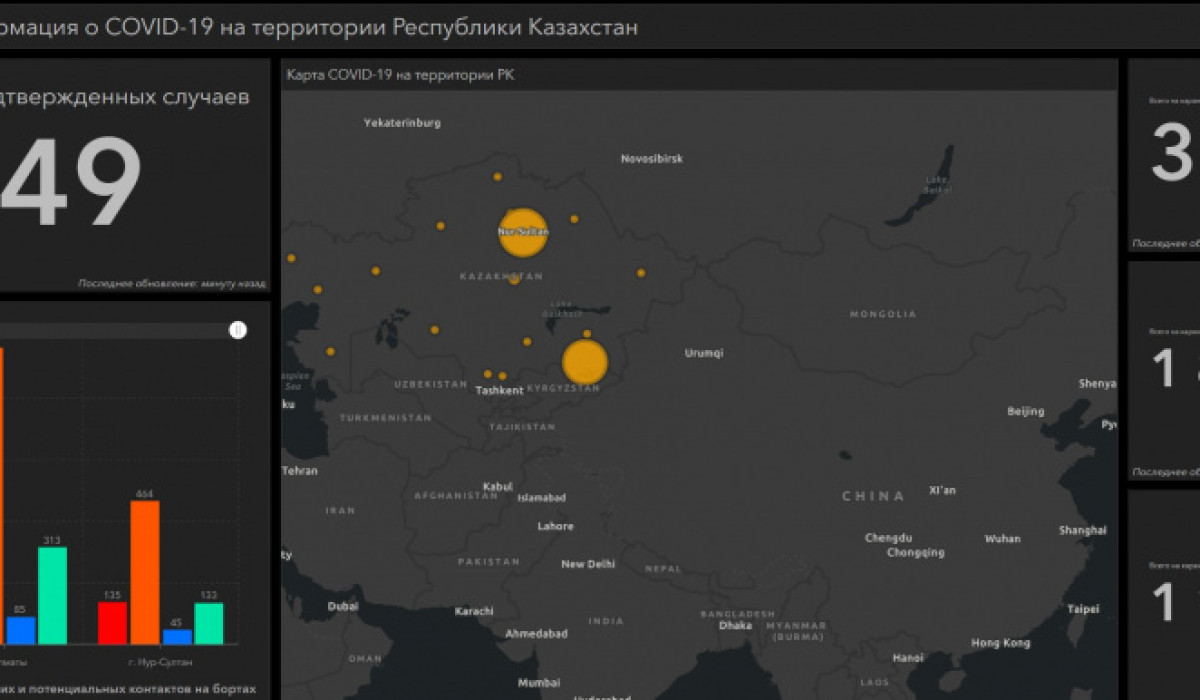Click the blue bar labeled 85

pyautogui.click(x=21, y=631)
